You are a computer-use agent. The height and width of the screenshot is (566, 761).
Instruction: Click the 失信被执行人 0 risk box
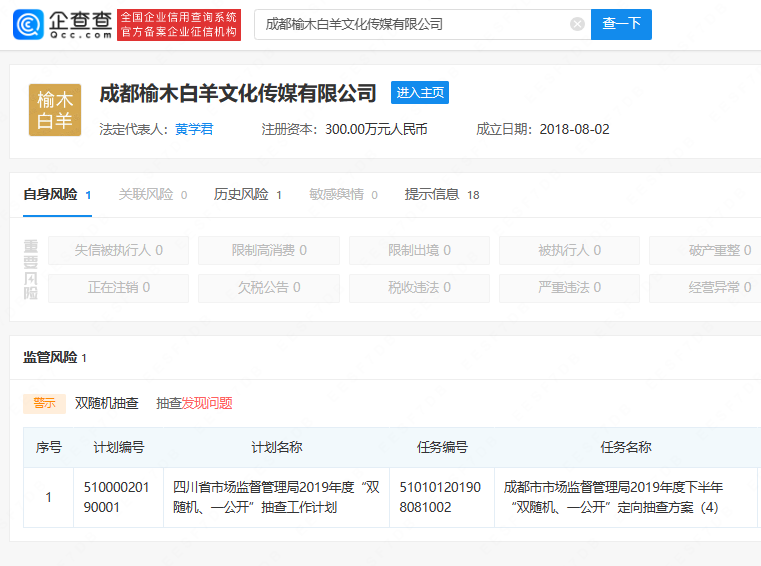[x=118, y=250]
